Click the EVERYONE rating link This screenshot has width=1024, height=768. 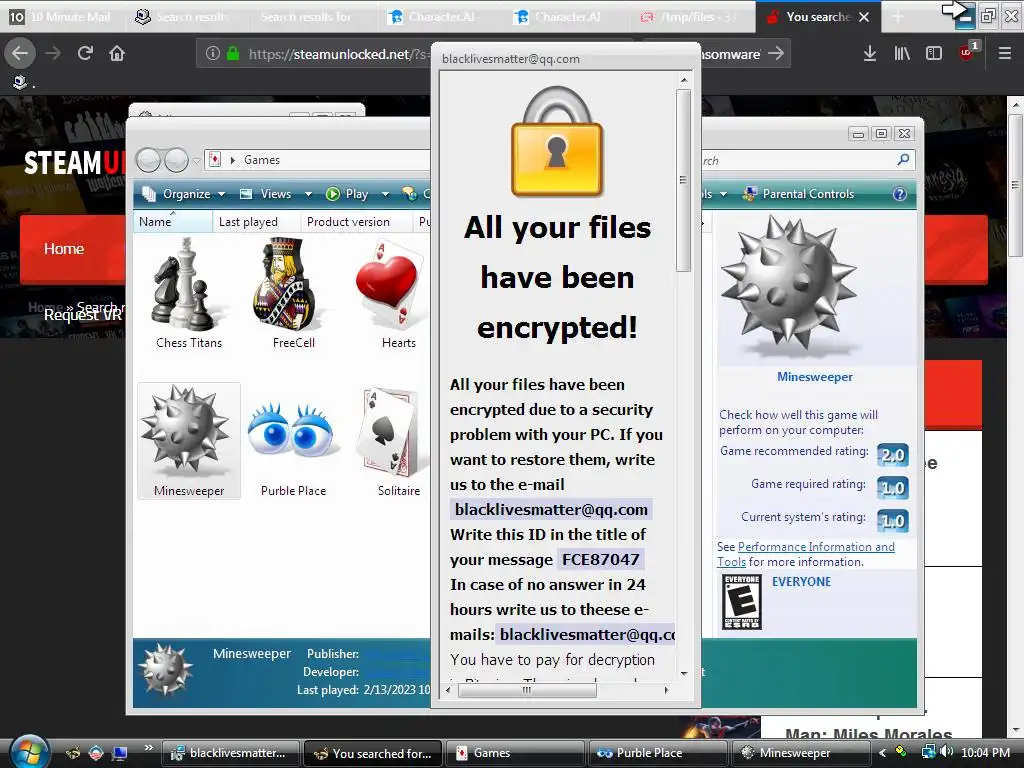pos(801,581)
